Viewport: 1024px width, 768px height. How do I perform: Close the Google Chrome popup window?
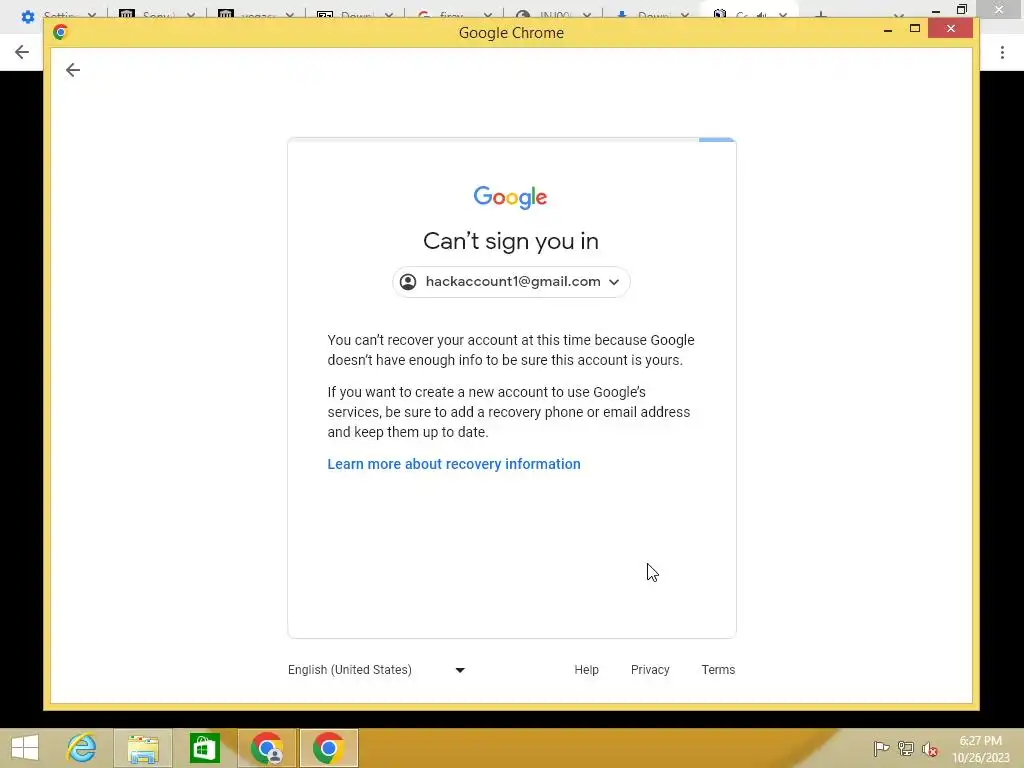tap(951, 29)
